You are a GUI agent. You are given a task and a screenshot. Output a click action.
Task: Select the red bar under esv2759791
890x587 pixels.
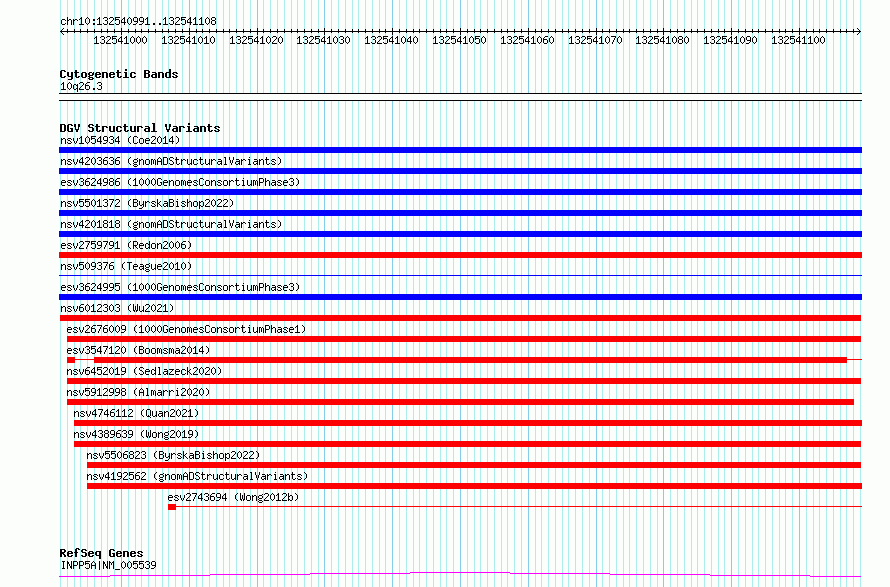coord(460,255)
